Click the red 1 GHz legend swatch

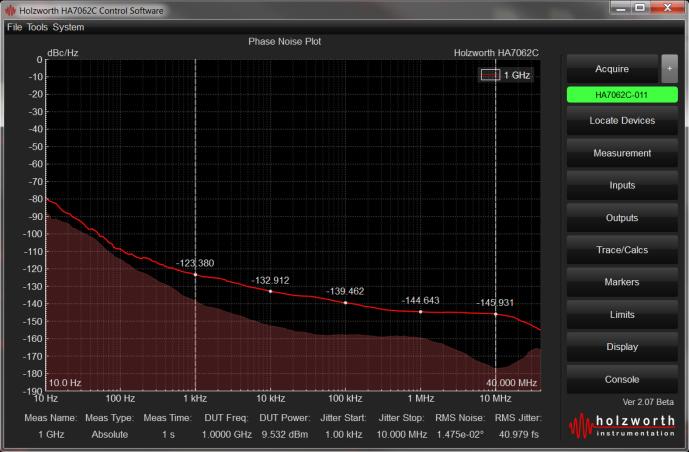490,75
